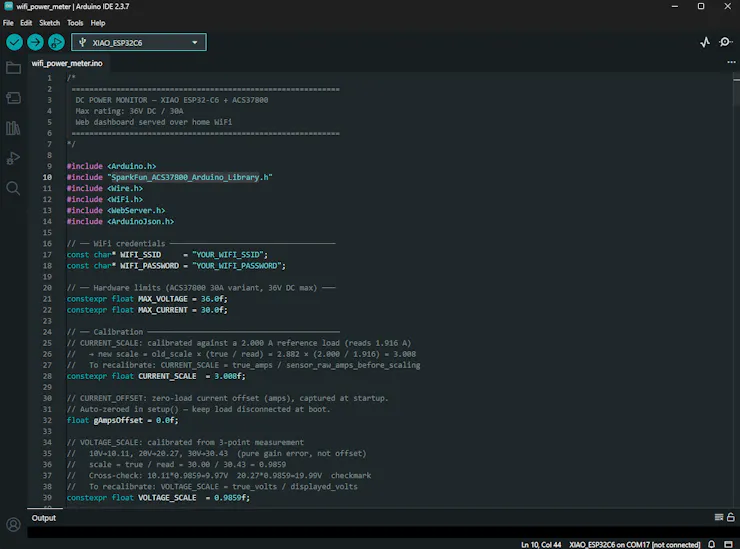Open the editor tab ellipsis menu
The image size is (740, 549).
pos(731,62)
